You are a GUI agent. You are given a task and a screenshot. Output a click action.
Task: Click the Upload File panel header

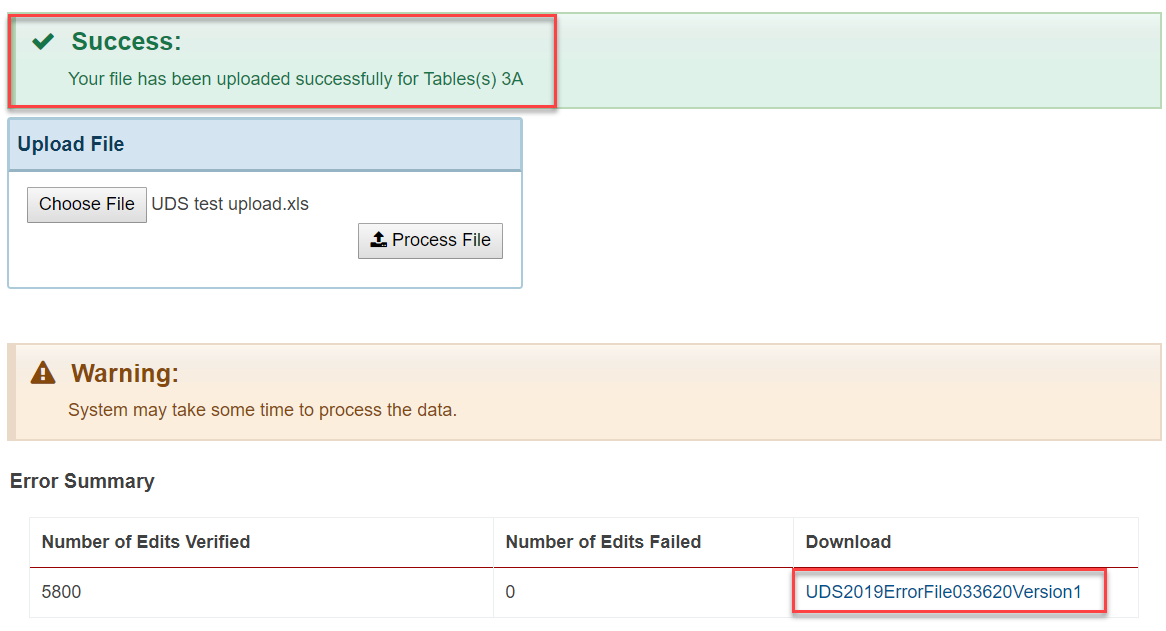[x=265, y=144]
